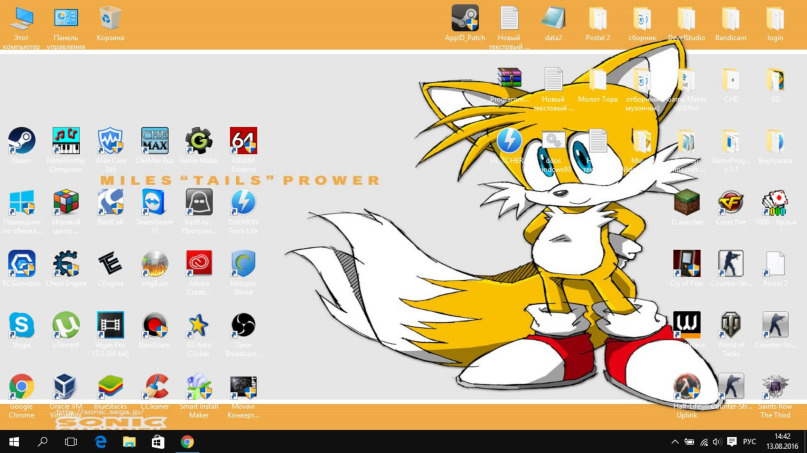Launch Cheat Engine from the desktop
The width and height of the screenshot is (807, 453).
point(66,264)
